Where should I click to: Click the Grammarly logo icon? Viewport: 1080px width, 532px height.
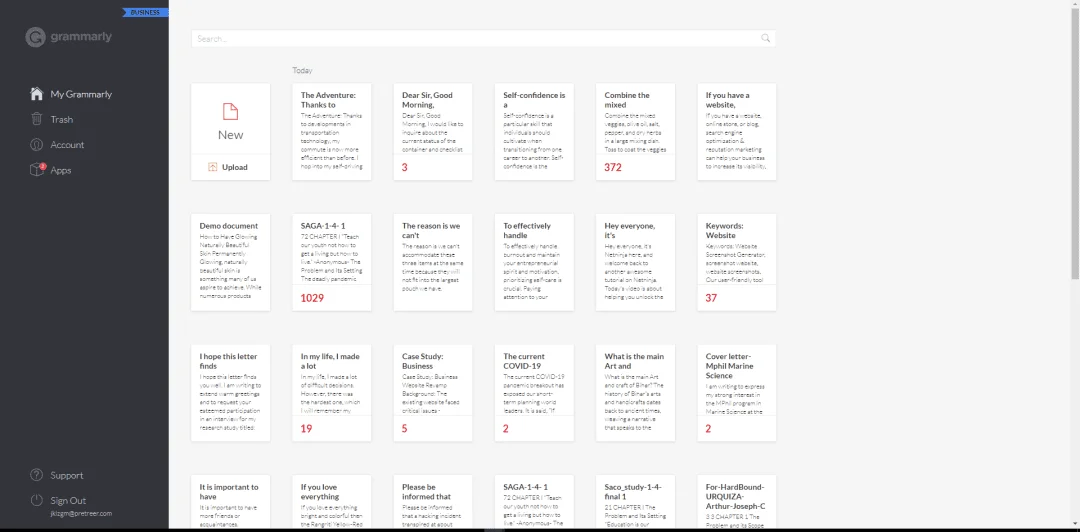pyautogui.click(x=35, y=37)
